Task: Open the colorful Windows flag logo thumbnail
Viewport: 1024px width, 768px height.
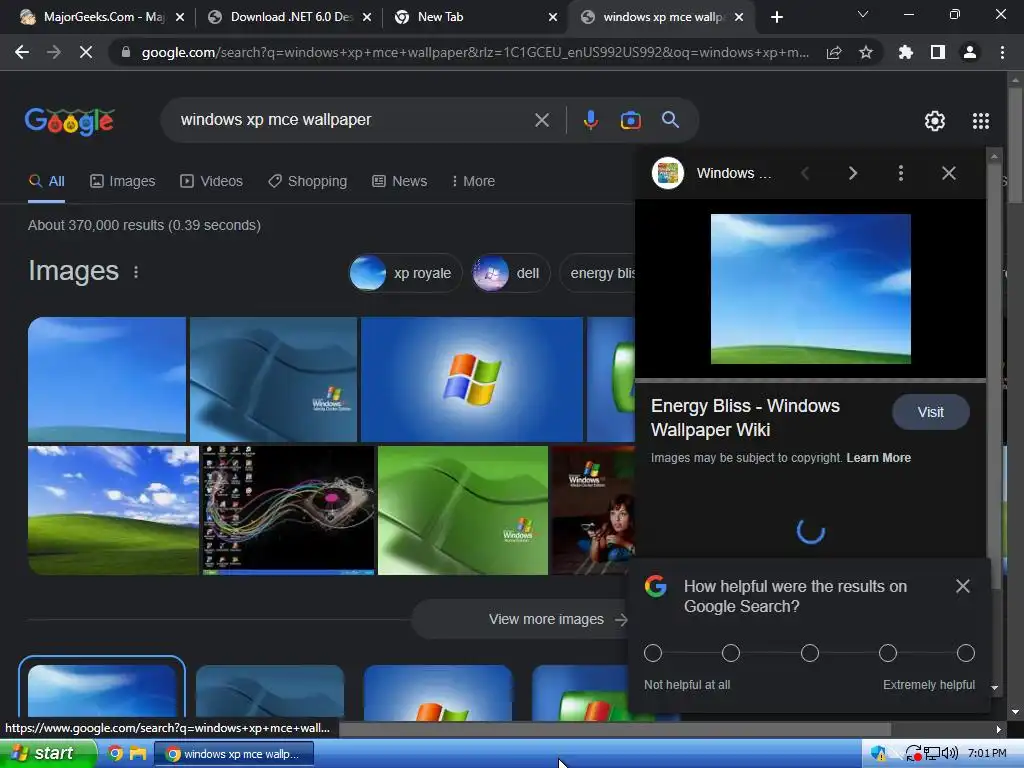Action: pyautogui.click(x=472, y=379)
